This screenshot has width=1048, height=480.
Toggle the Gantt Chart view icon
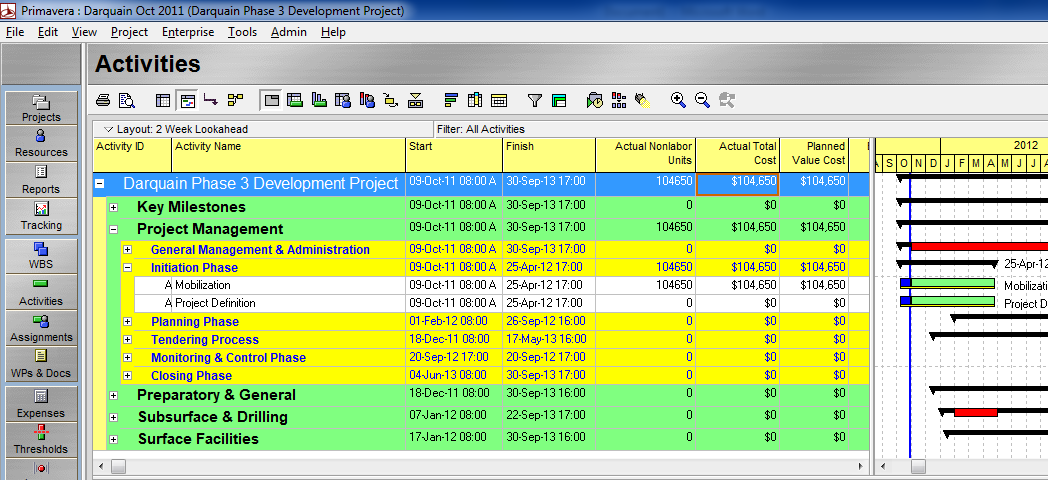click(188, 100)
